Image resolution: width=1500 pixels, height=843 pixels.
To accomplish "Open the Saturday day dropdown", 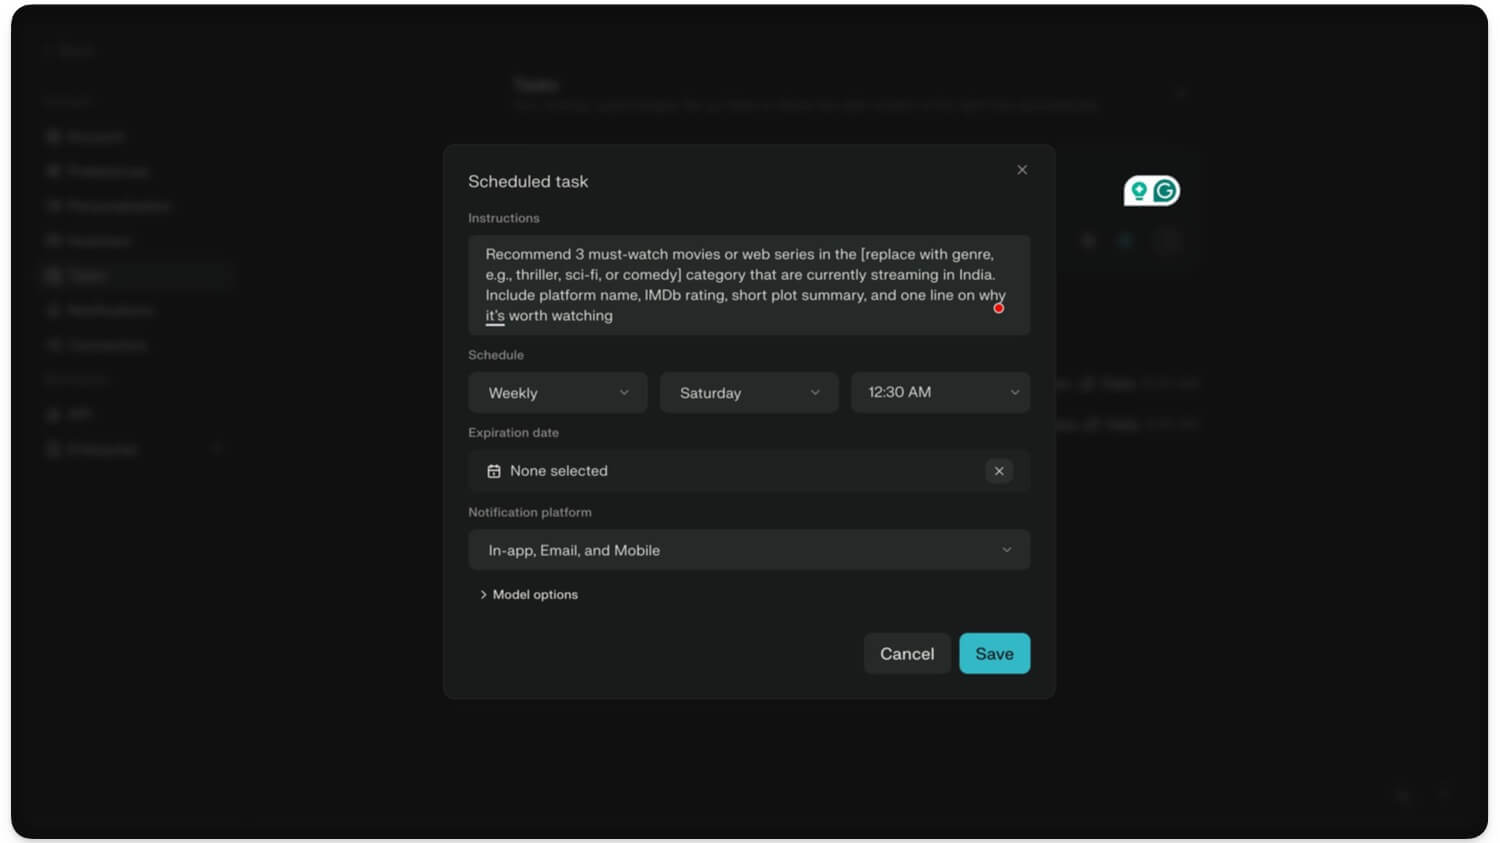I will [x=748, y=393].
